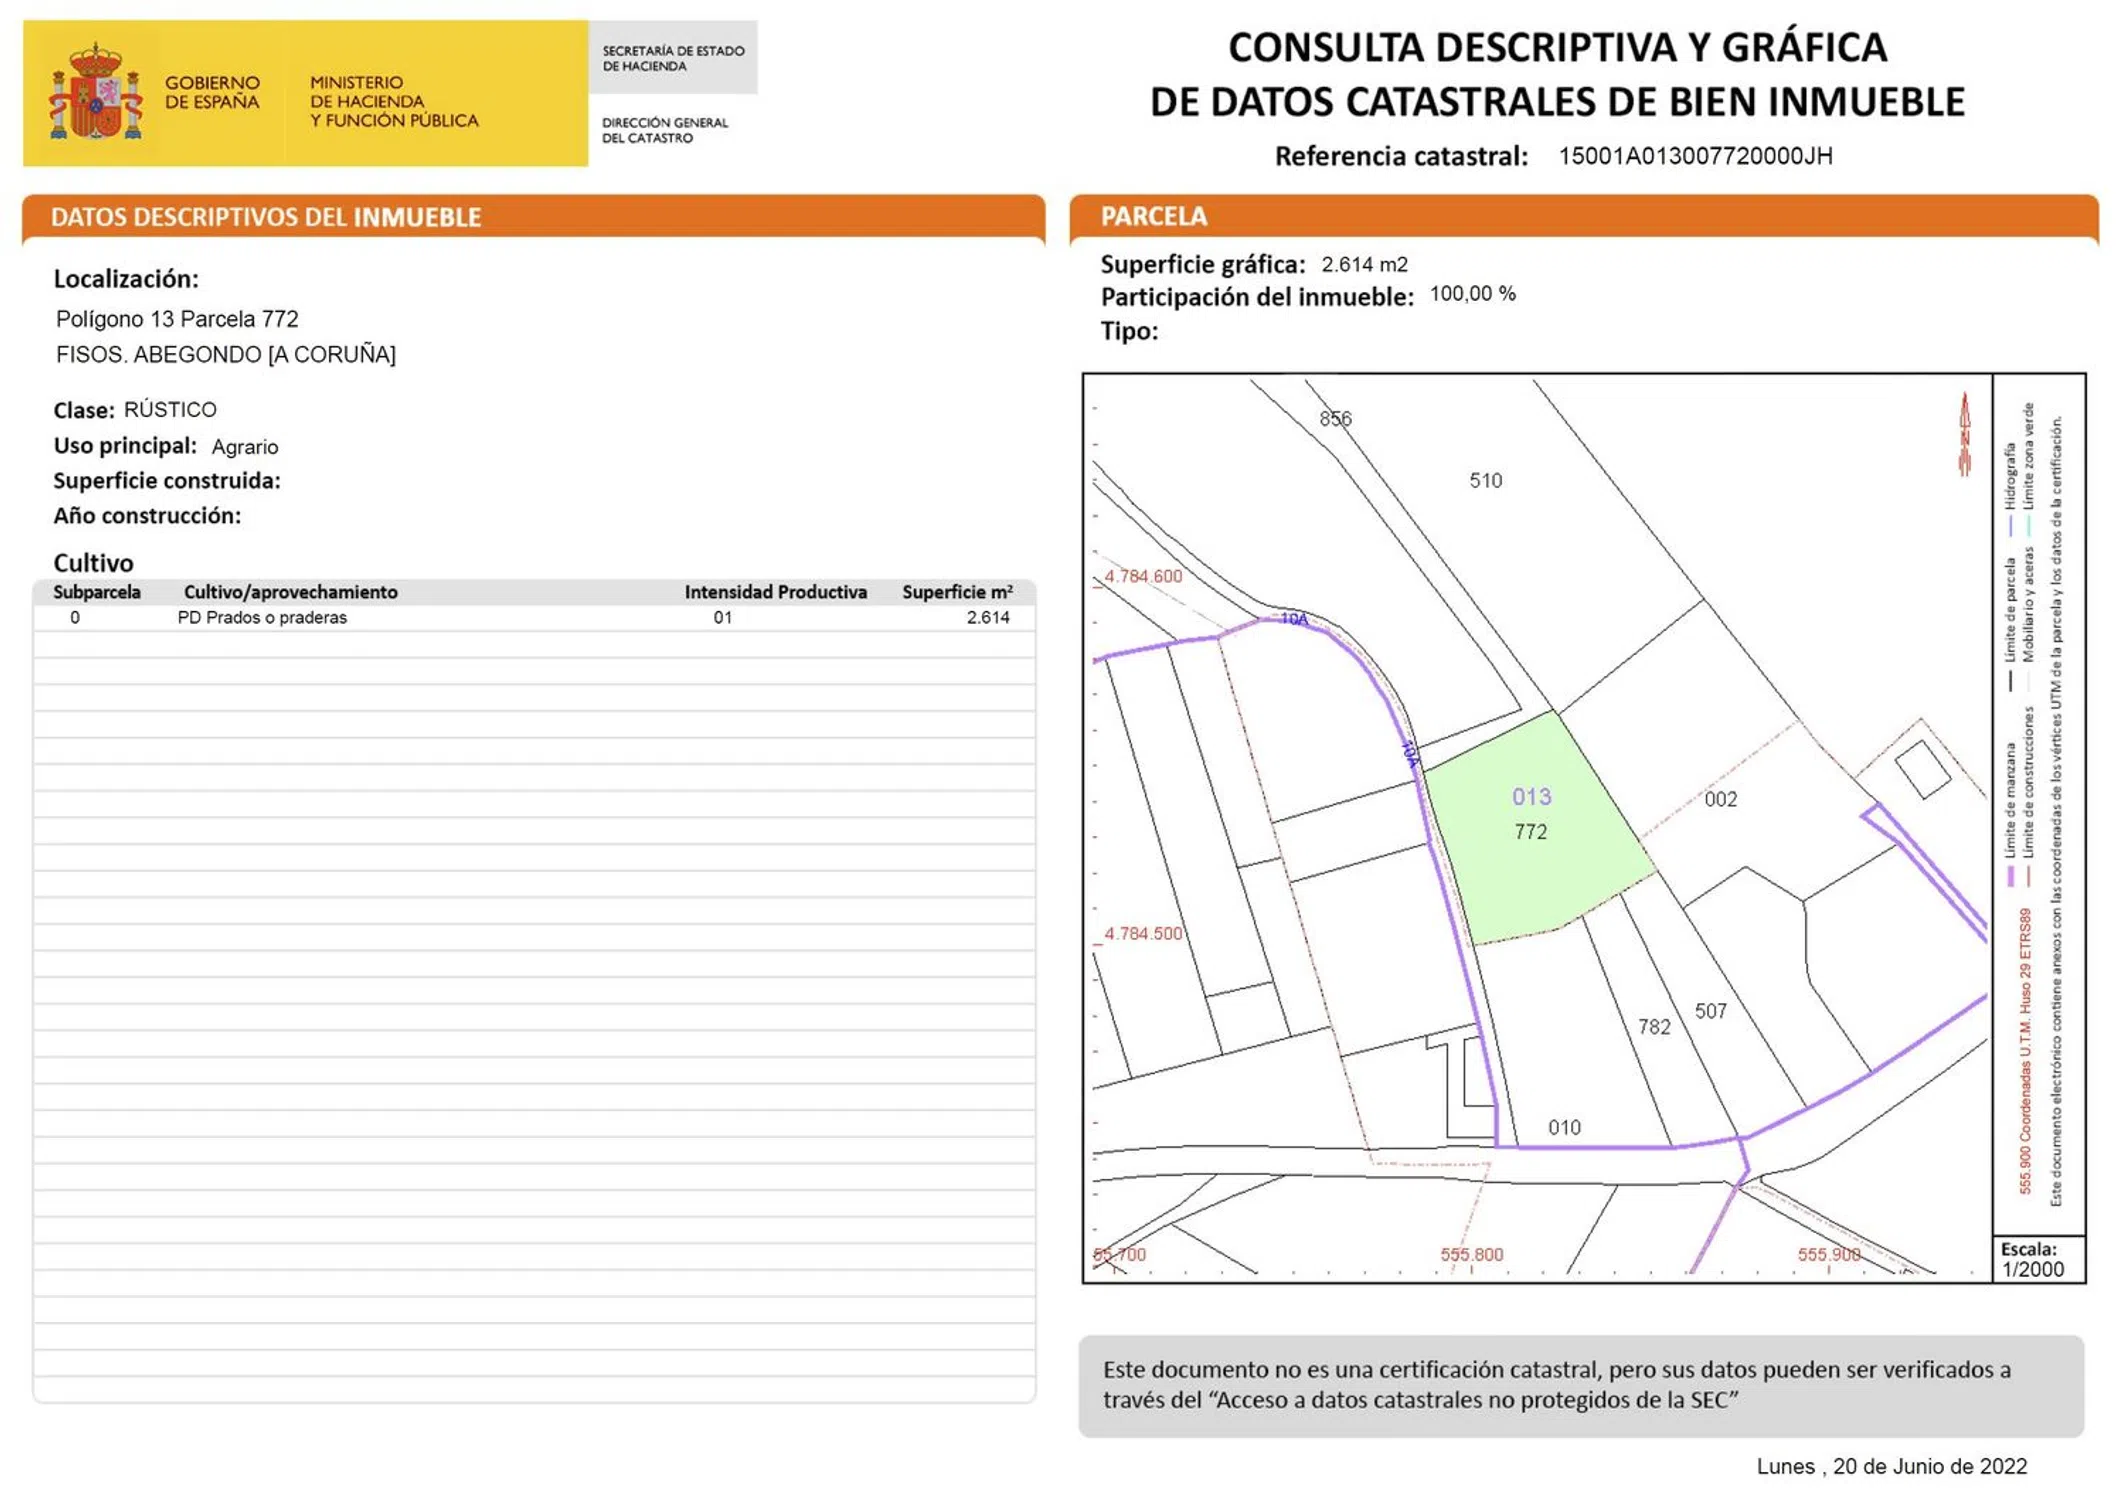Click the catastral reference 15001A013007720000JH
The width and height of the screenshot is (2125, 1500).
click(x=1695, y=156)
